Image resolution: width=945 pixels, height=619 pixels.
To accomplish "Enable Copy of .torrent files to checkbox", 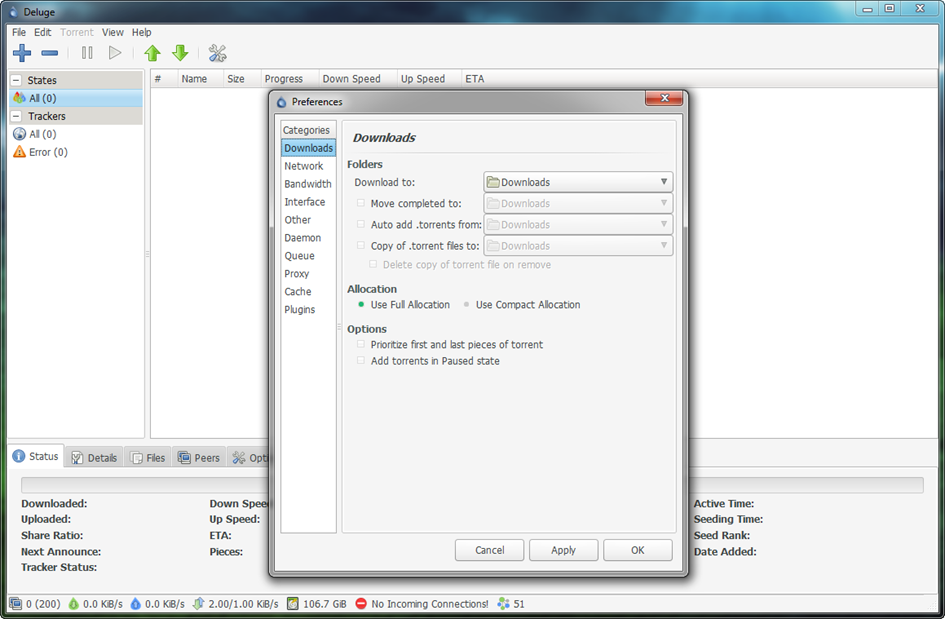I will pyautogui.click(x=361, y=245).
